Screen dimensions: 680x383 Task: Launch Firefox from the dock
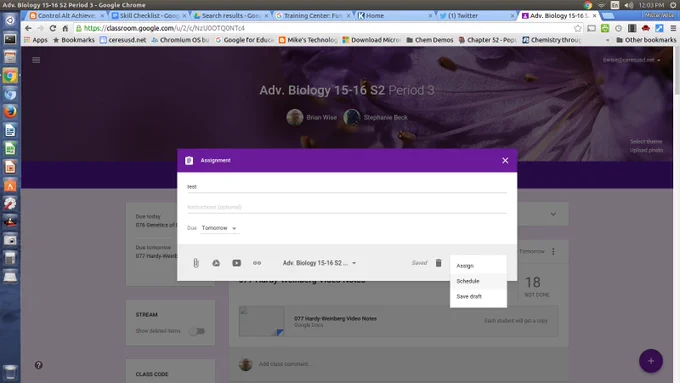(x=10, y=112)
